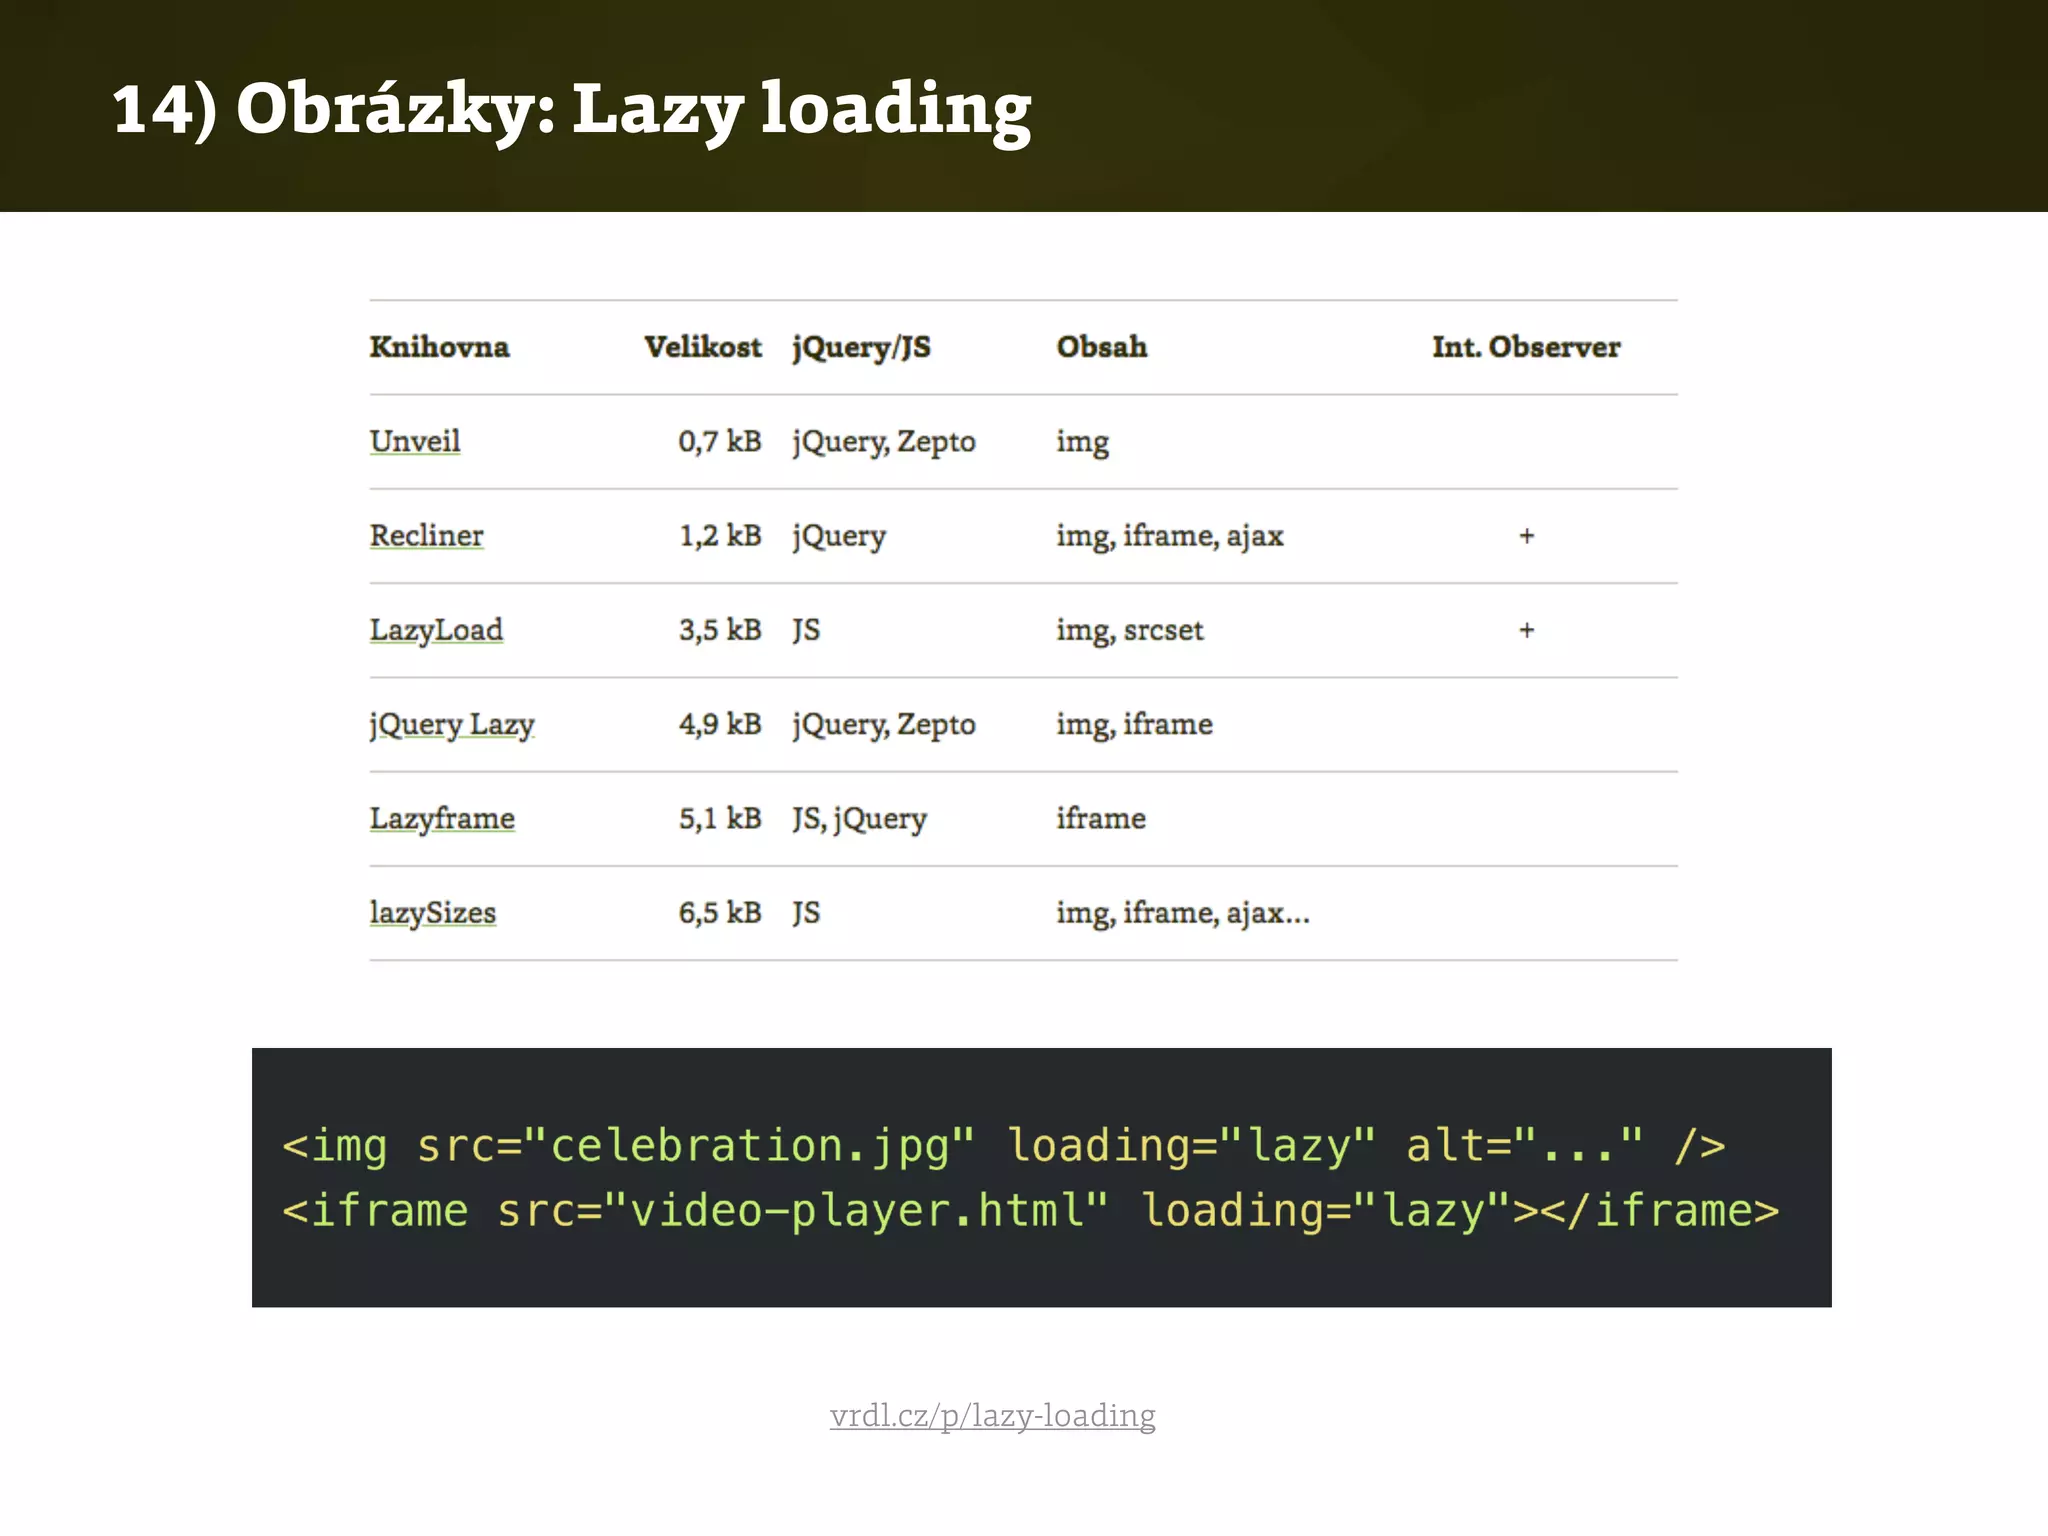
Task: Select the 5,1 kB size cell
Action: tap(720, 818)
